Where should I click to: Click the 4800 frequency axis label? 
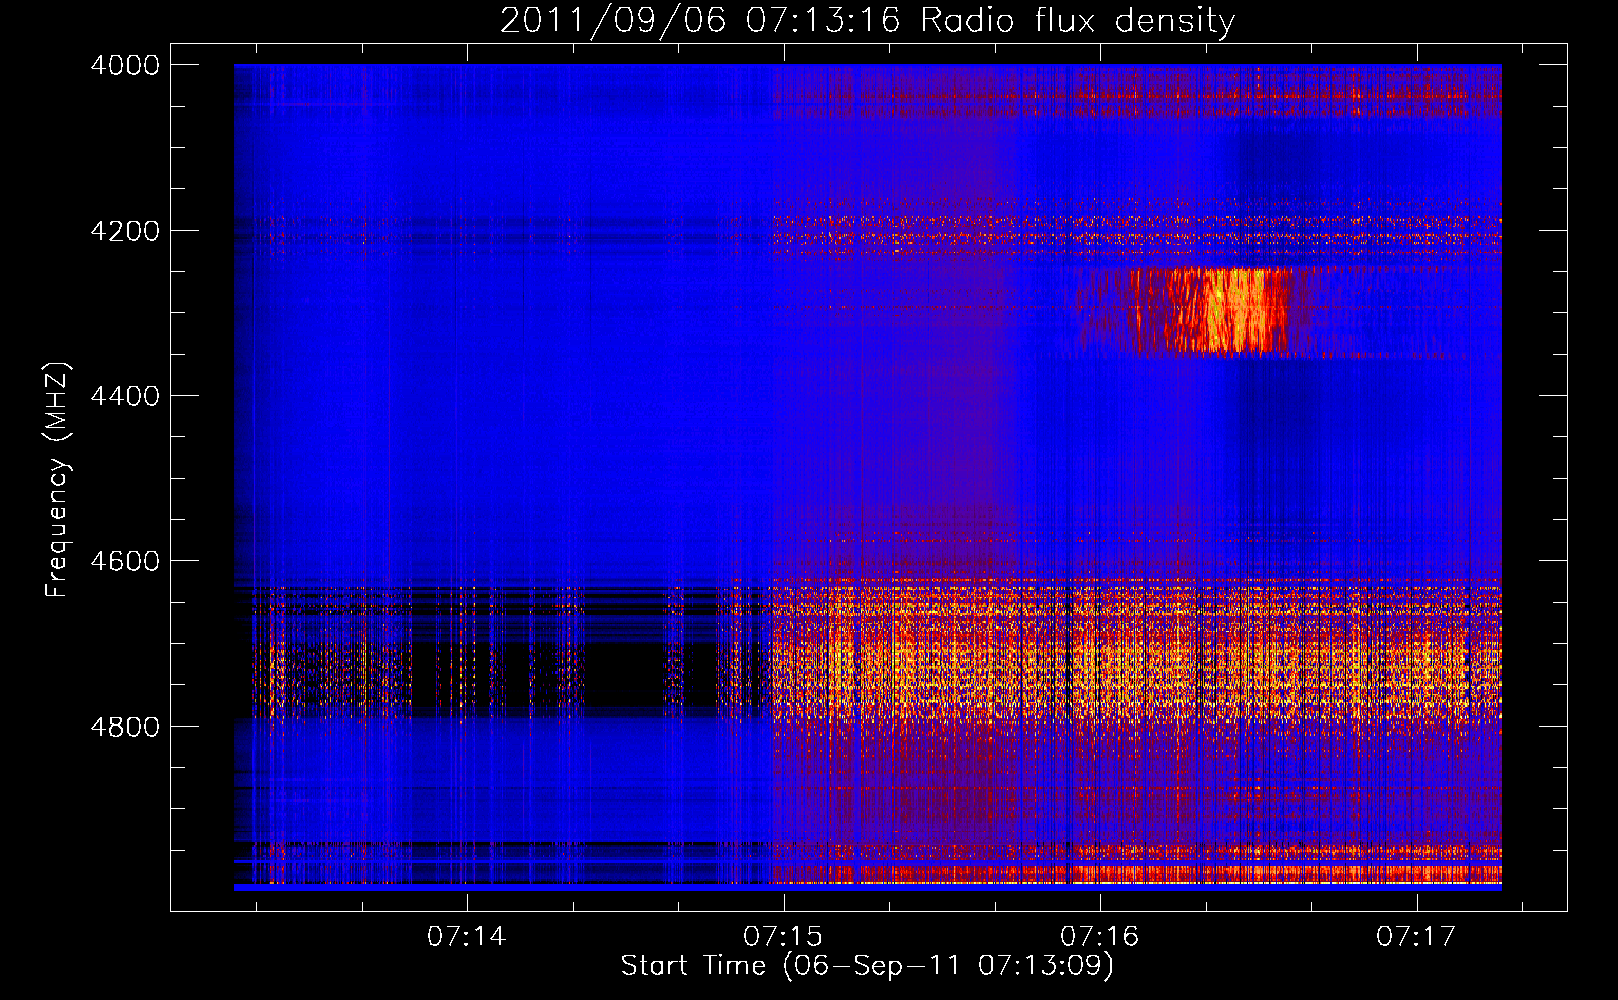(x=125, y=726)
